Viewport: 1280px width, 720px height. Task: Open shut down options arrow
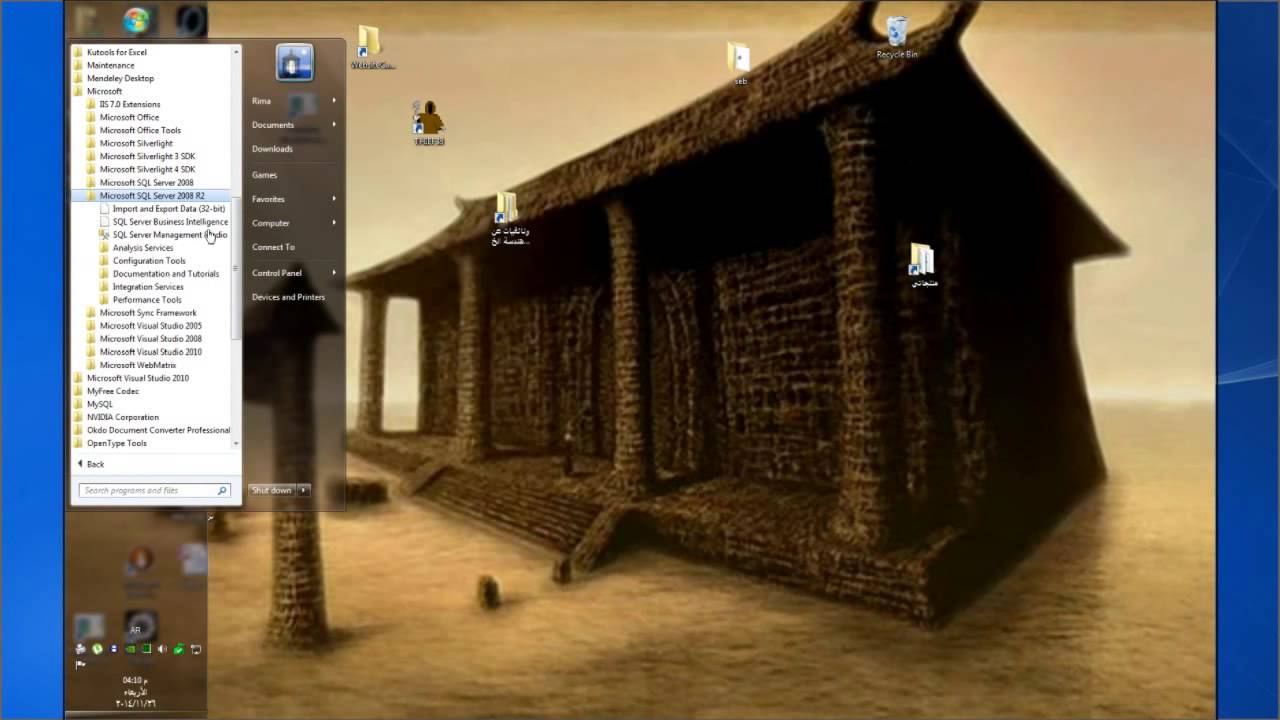pyautogui.click(x=303, y=490)
